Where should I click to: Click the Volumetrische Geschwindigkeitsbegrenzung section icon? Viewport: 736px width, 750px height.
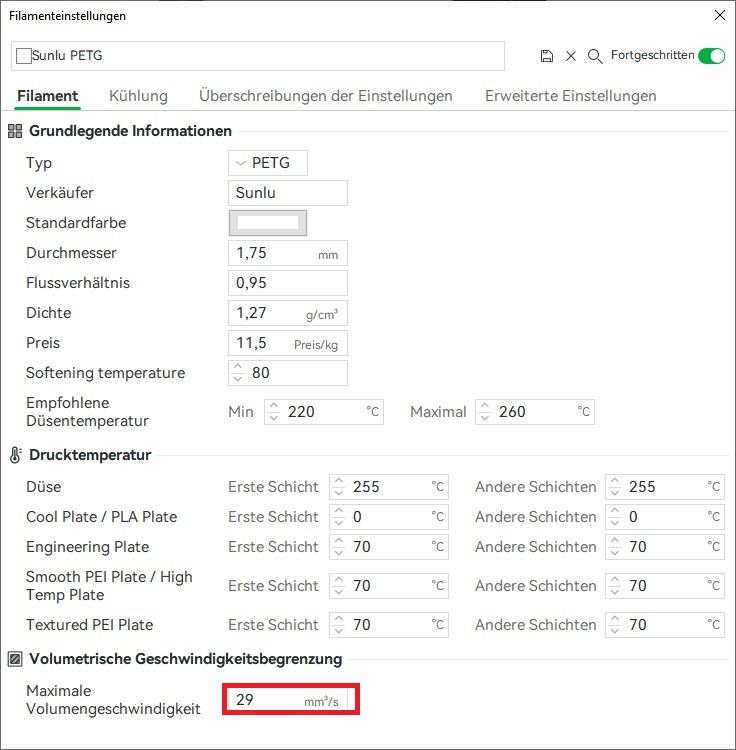coord(15,659)
